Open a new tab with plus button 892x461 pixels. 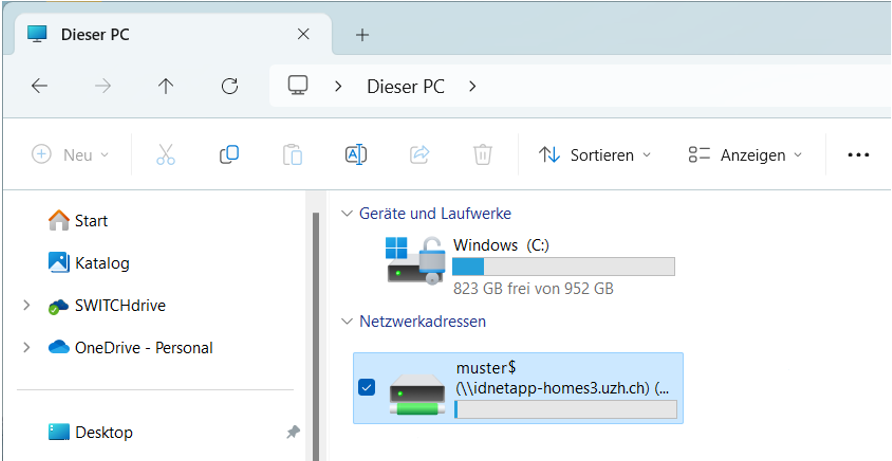[x=362, y=35]
